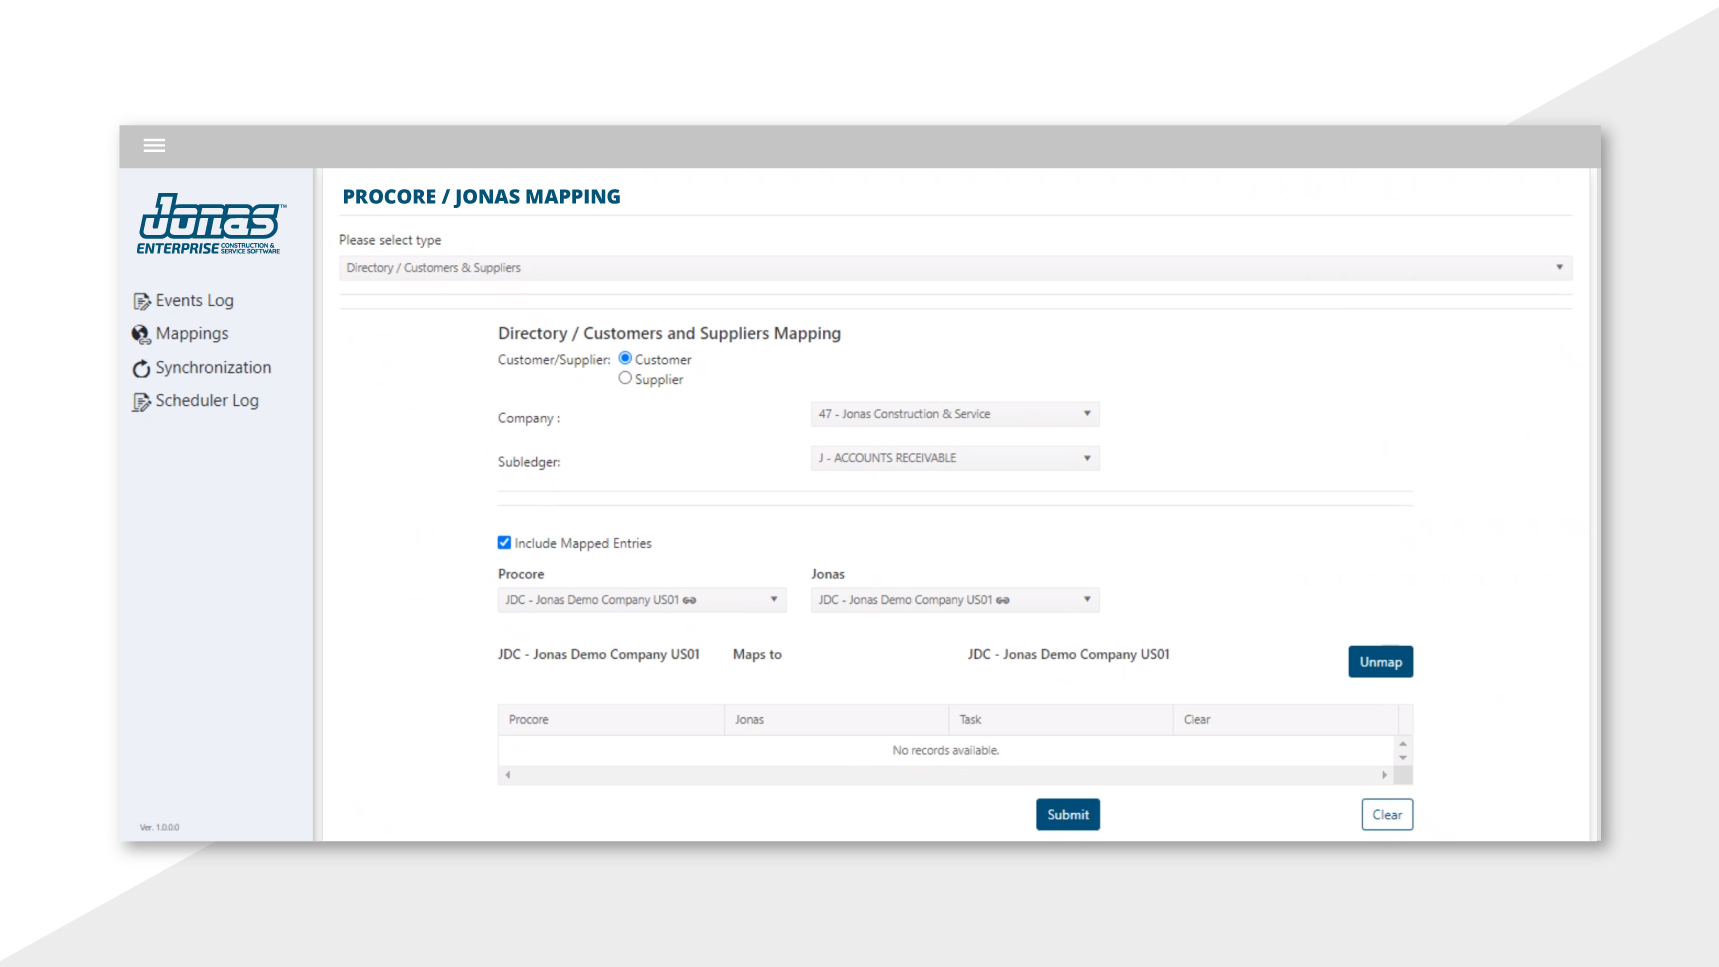This screenshot has width=1719, height=967.
Task: Click the Unmap button
Action: (1380, 662)
